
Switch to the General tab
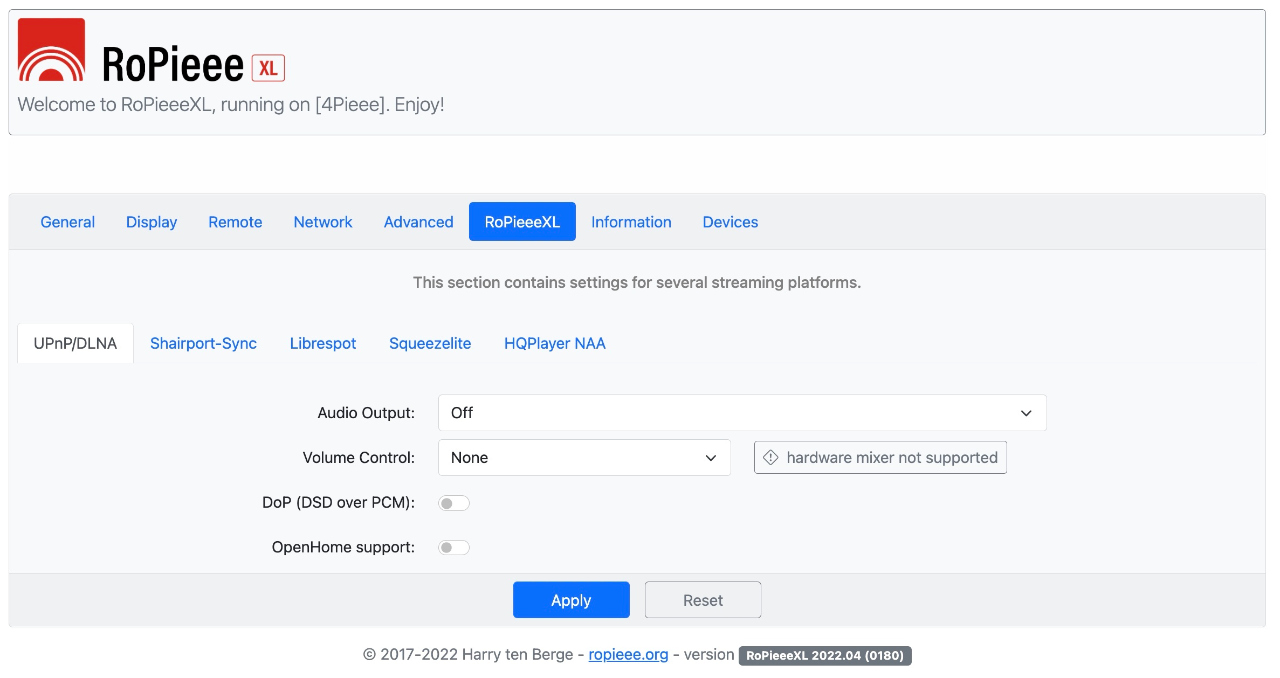[x=68, y=222]
